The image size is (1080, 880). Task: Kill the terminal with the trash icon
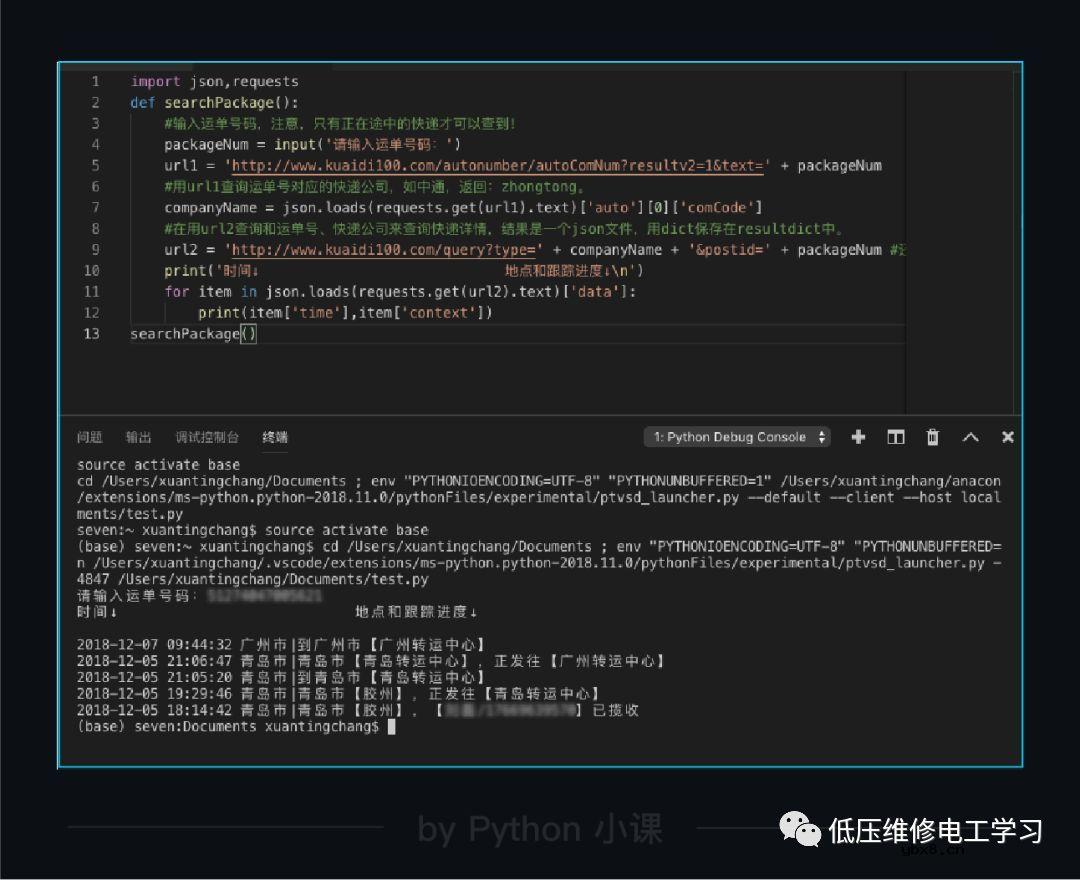(932, 437)
